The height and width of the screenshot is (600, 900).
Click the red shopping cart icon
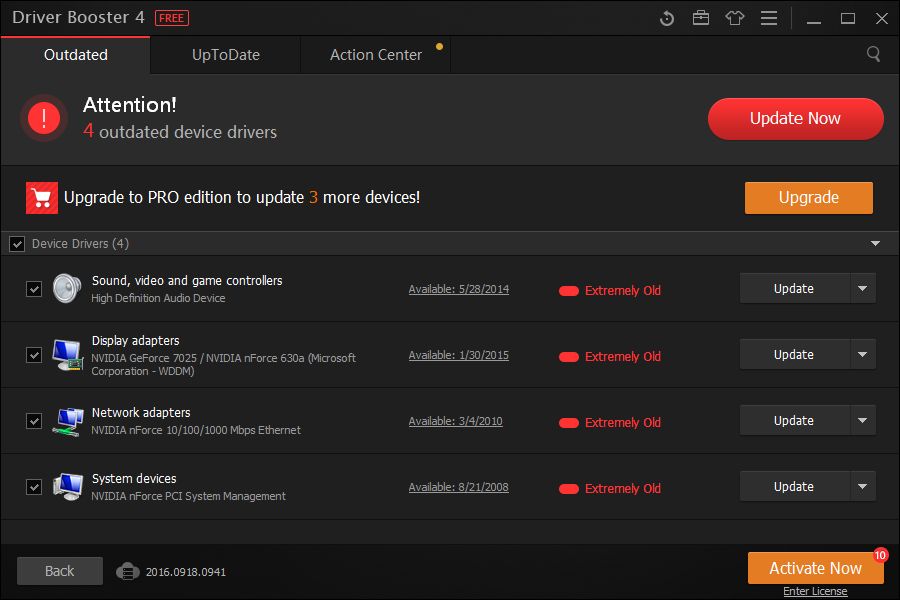[42, 198]
